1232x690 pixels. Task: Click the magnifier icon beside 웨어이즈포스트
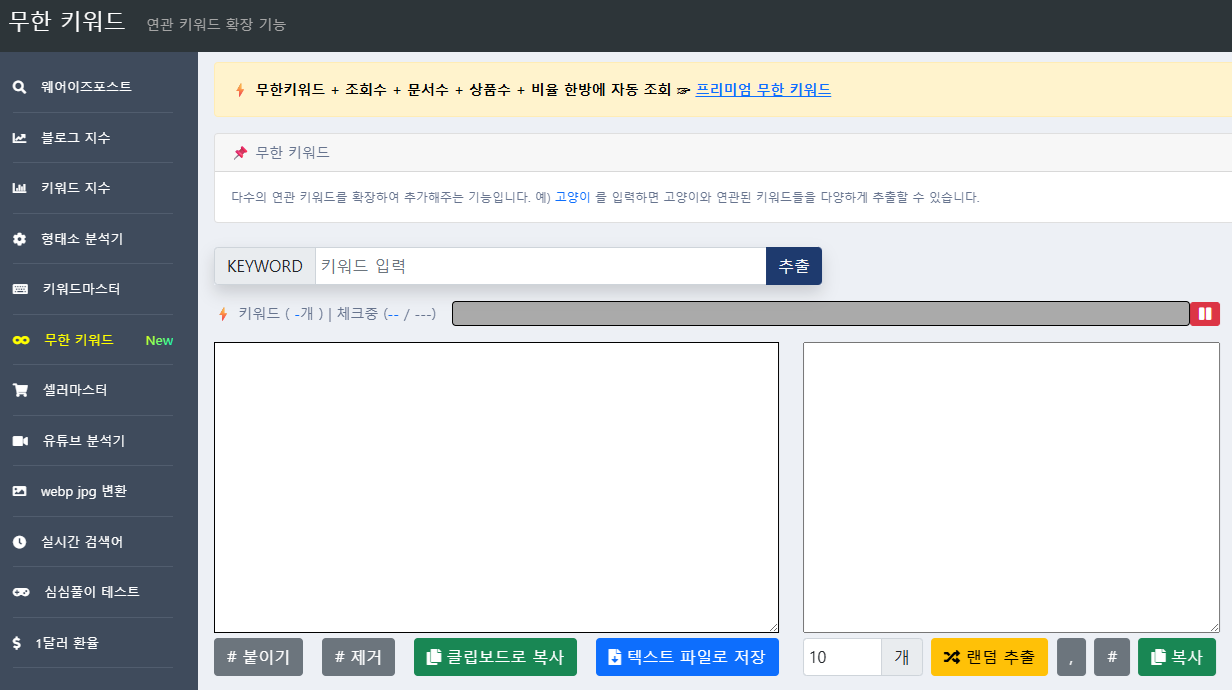(x=19, y=87)
